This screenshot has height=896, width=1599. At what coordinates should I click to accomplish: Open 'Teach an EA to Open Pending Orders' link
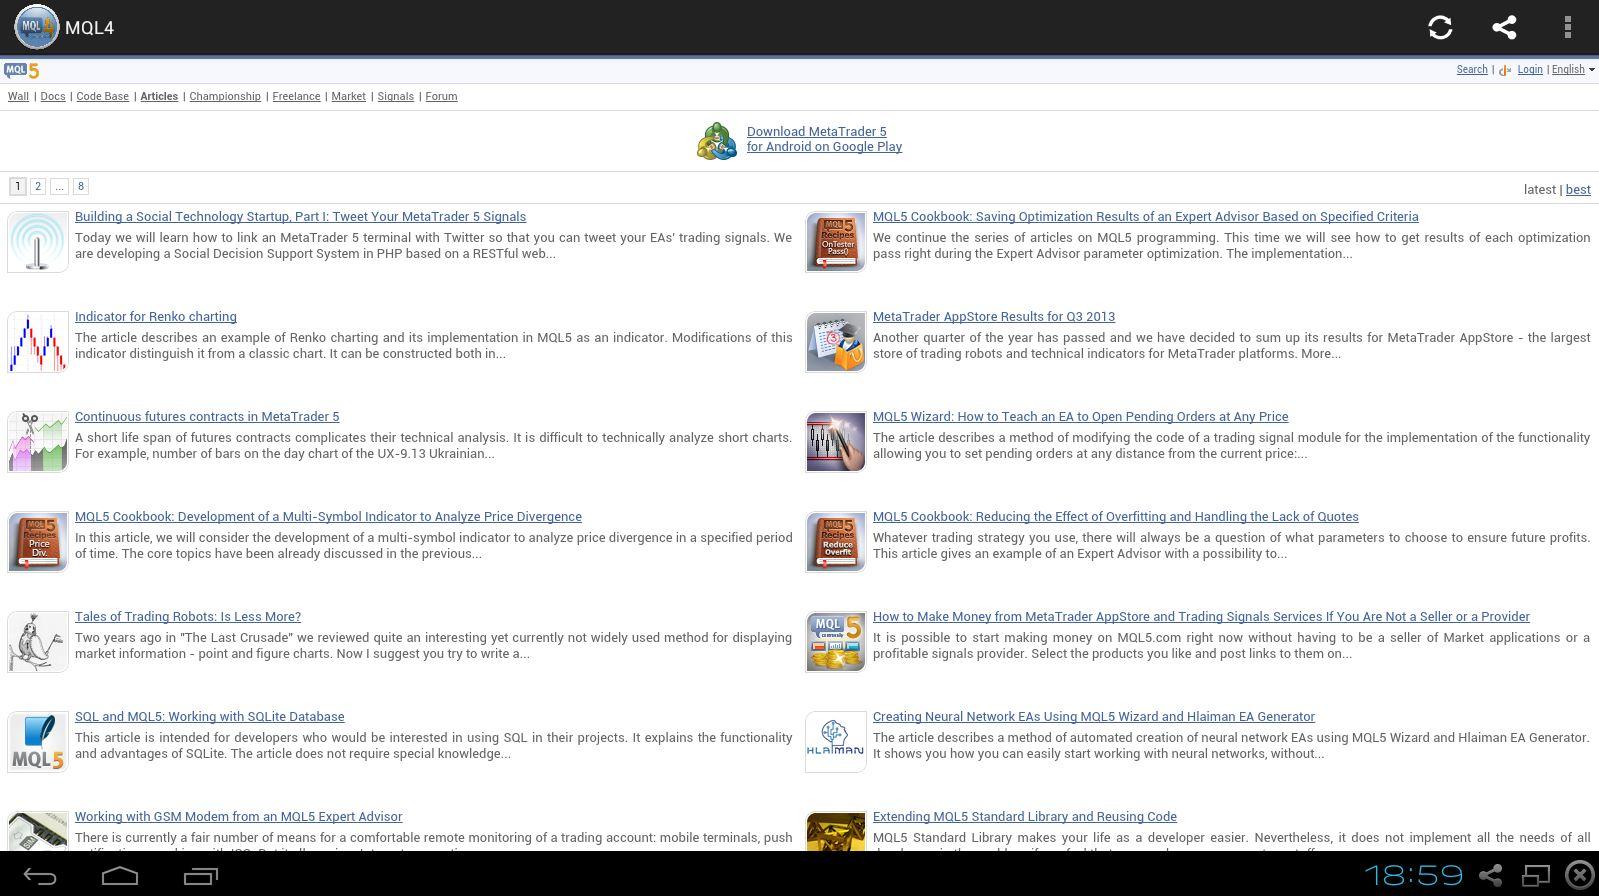click(x=1081, y=416)
